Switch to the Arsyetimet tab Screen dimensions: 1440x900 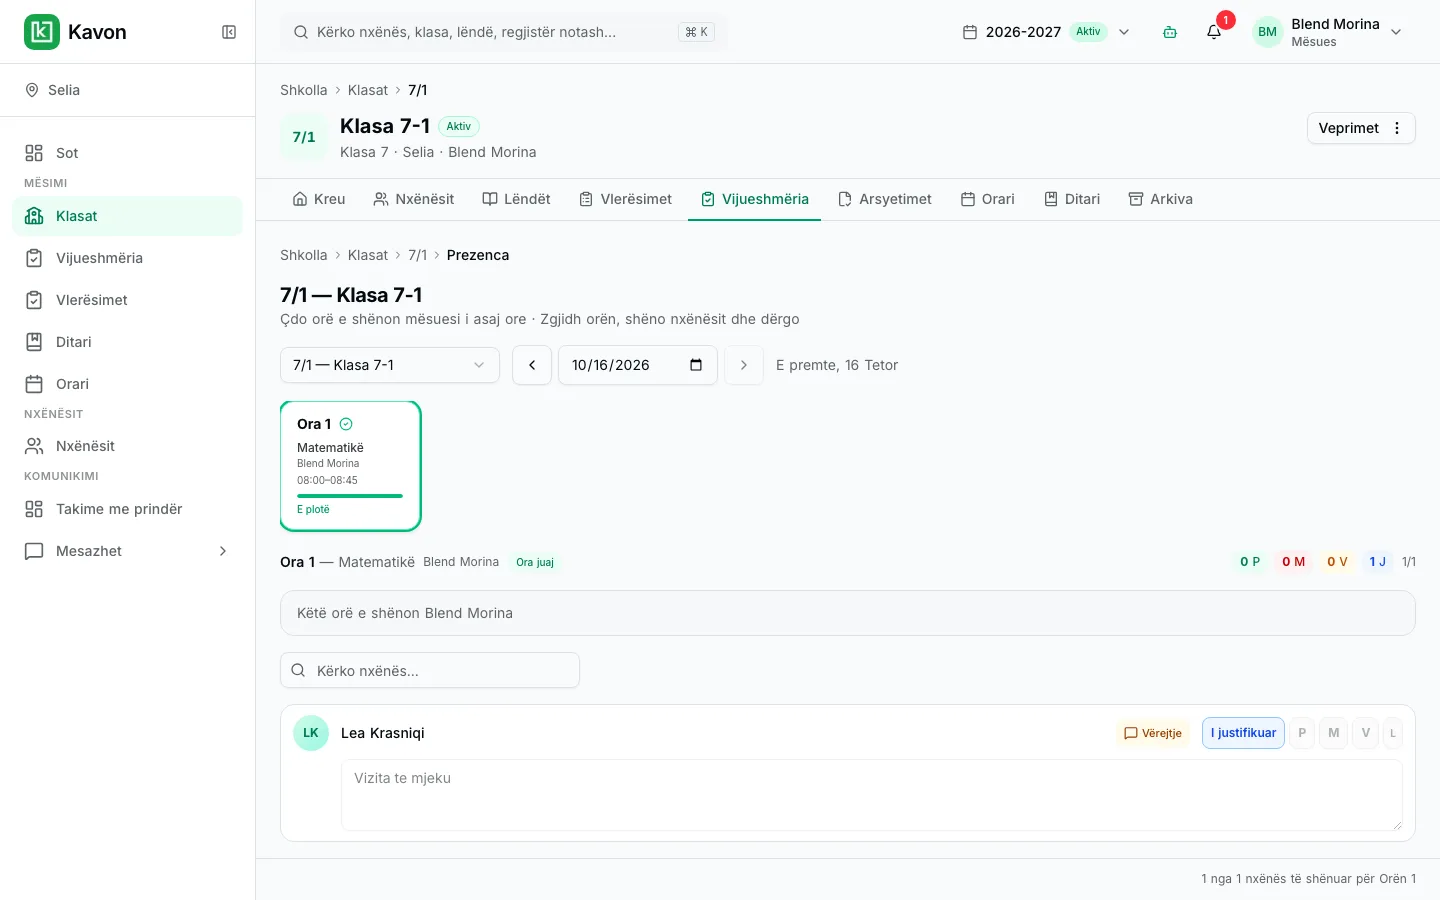click(x=885, y=199)
